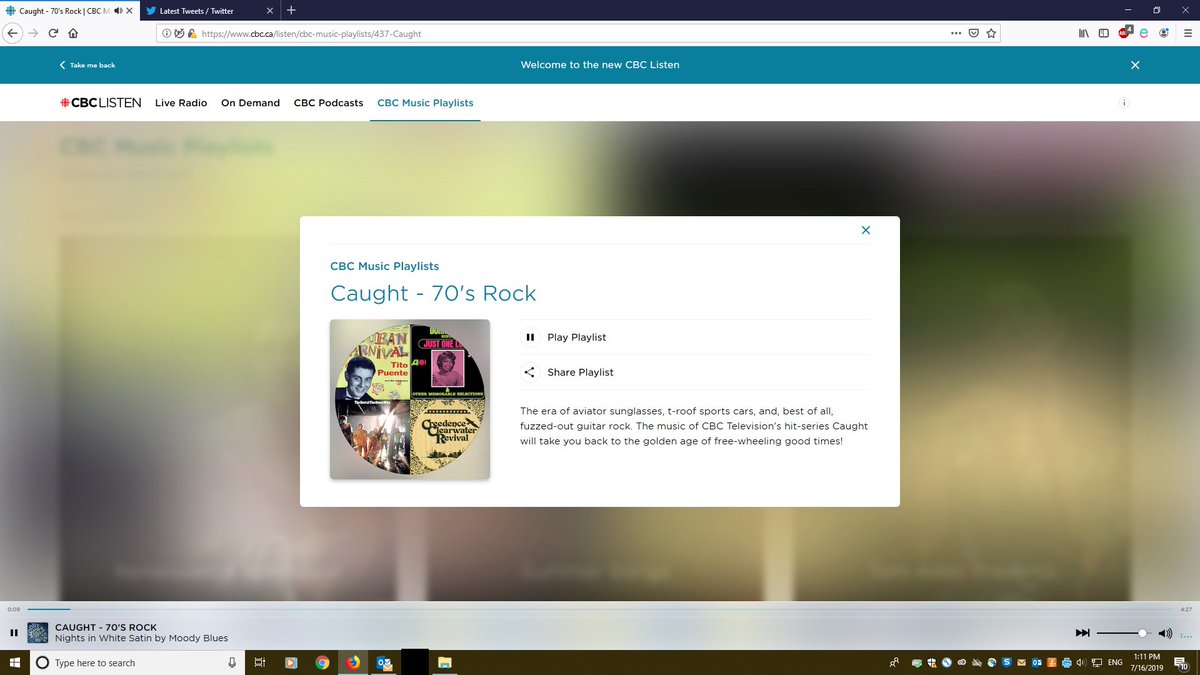Image resolution: width=1200 pixels, height=675 pixels.
Task: Go forward in the browser
Action: tap(32, 32)
